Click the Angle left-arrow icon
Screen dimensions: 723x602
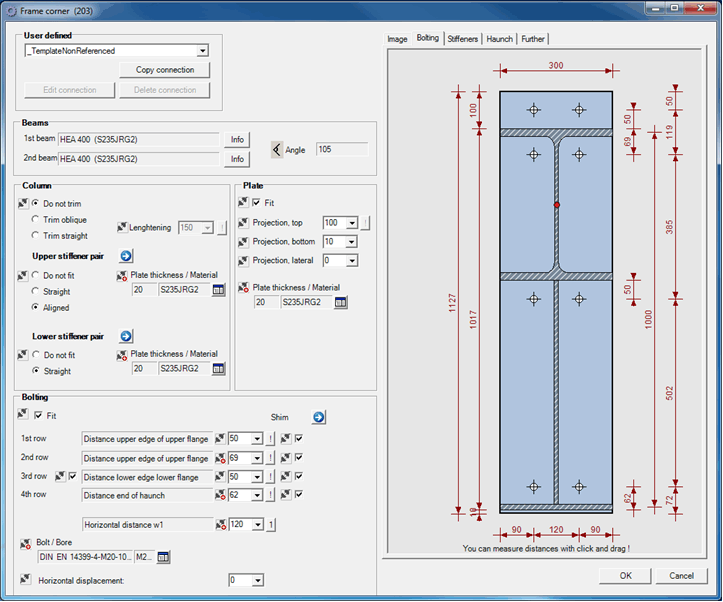[277, 150]
